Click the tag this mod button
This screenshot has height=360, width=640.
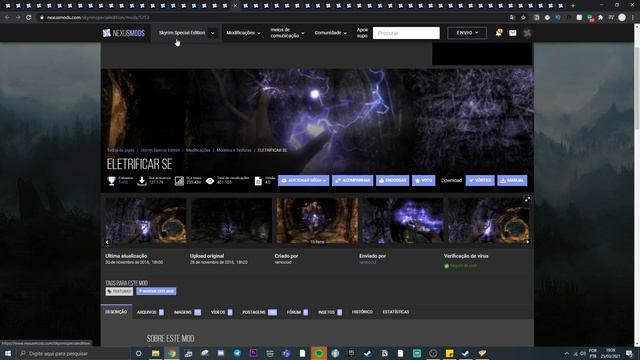click(x=156, y=291)
